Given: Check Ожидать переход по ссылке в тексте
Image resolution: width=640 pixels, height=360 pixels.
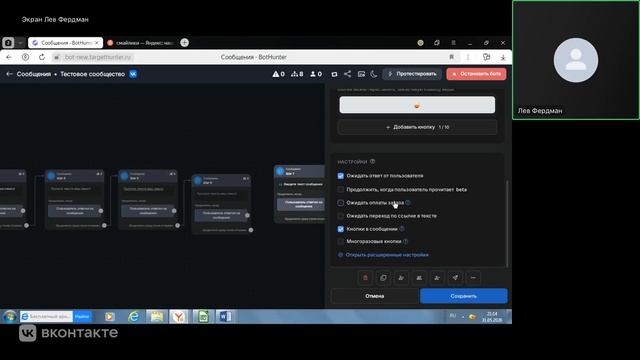Looking at the screenshot, I should click(340, 216).
